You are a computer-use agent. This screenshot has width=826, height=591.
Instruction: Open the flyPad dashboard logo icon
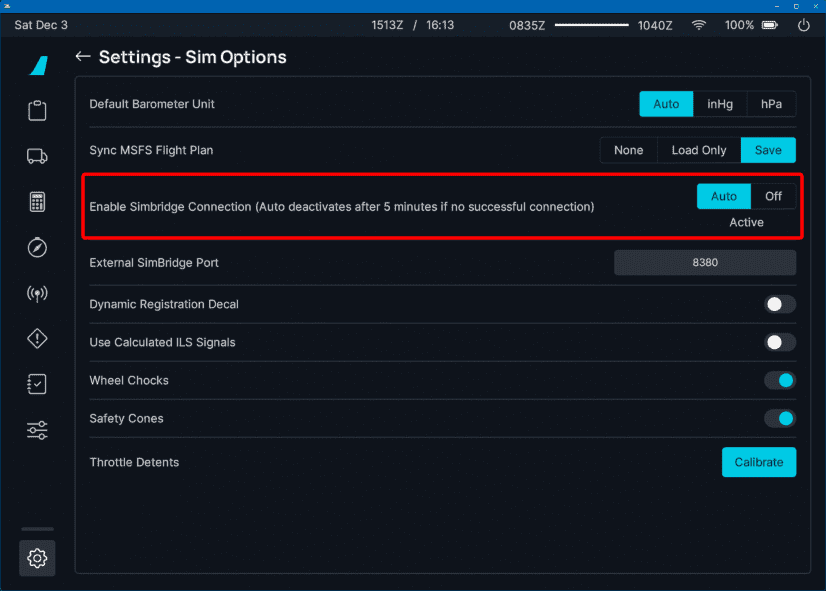37,65
